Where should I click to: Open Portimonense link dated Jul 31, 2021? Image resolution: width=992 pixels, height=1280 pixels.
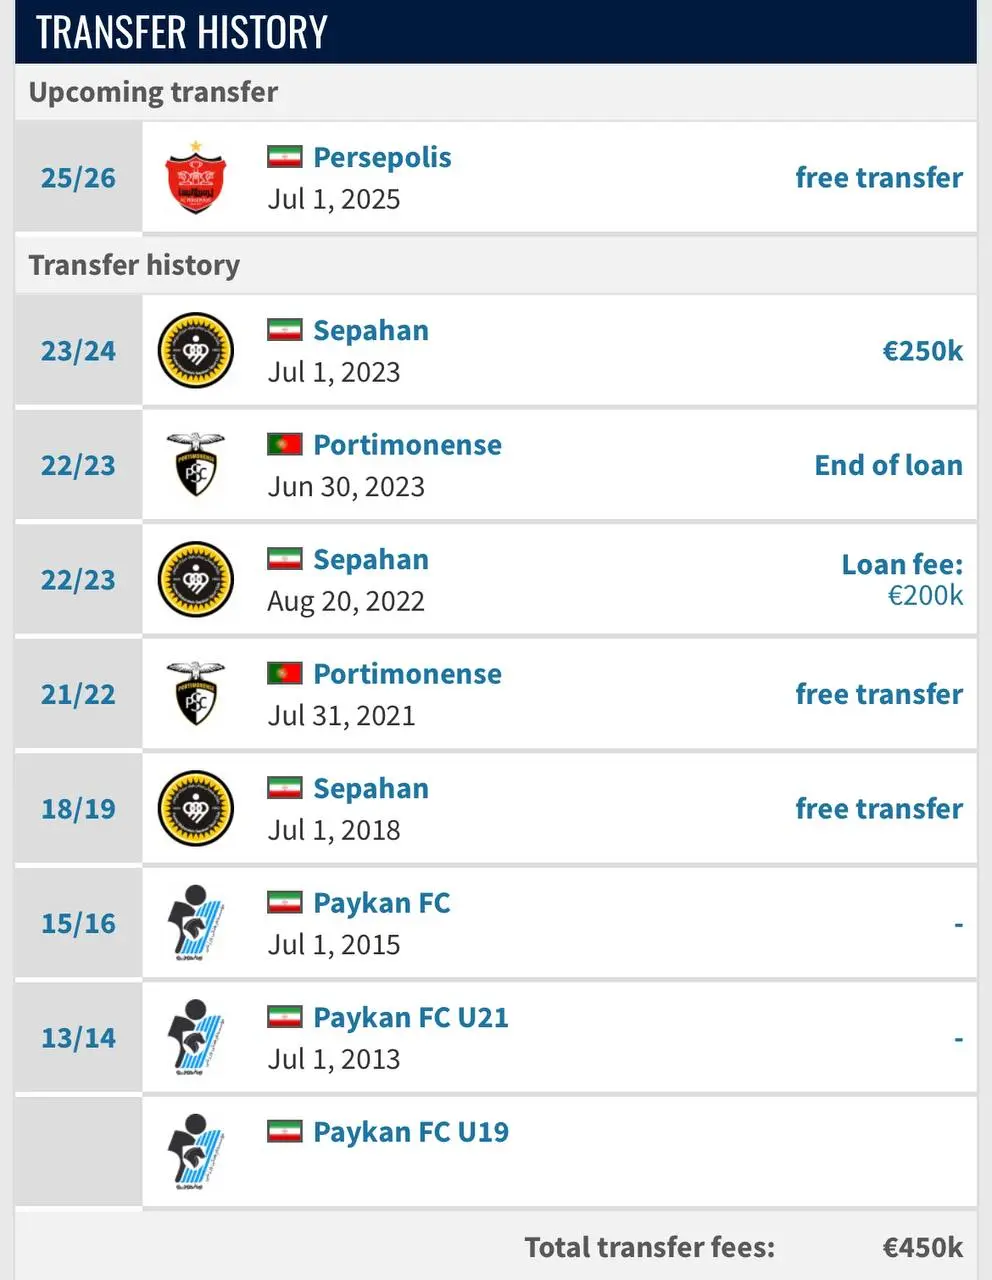(408, 674)
